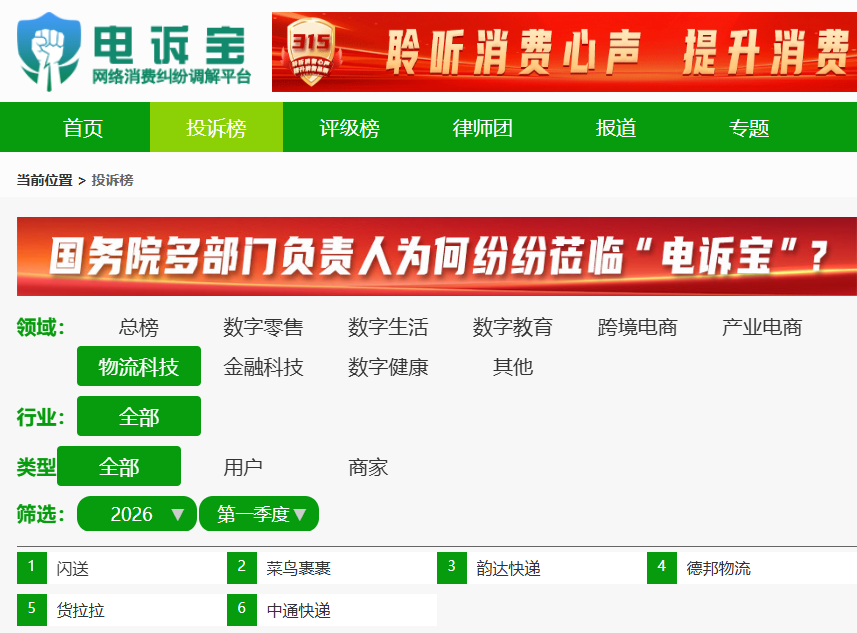857x633 pixels.
Task: Switch to the 评级榜 tab
Action: pos(349,128)
